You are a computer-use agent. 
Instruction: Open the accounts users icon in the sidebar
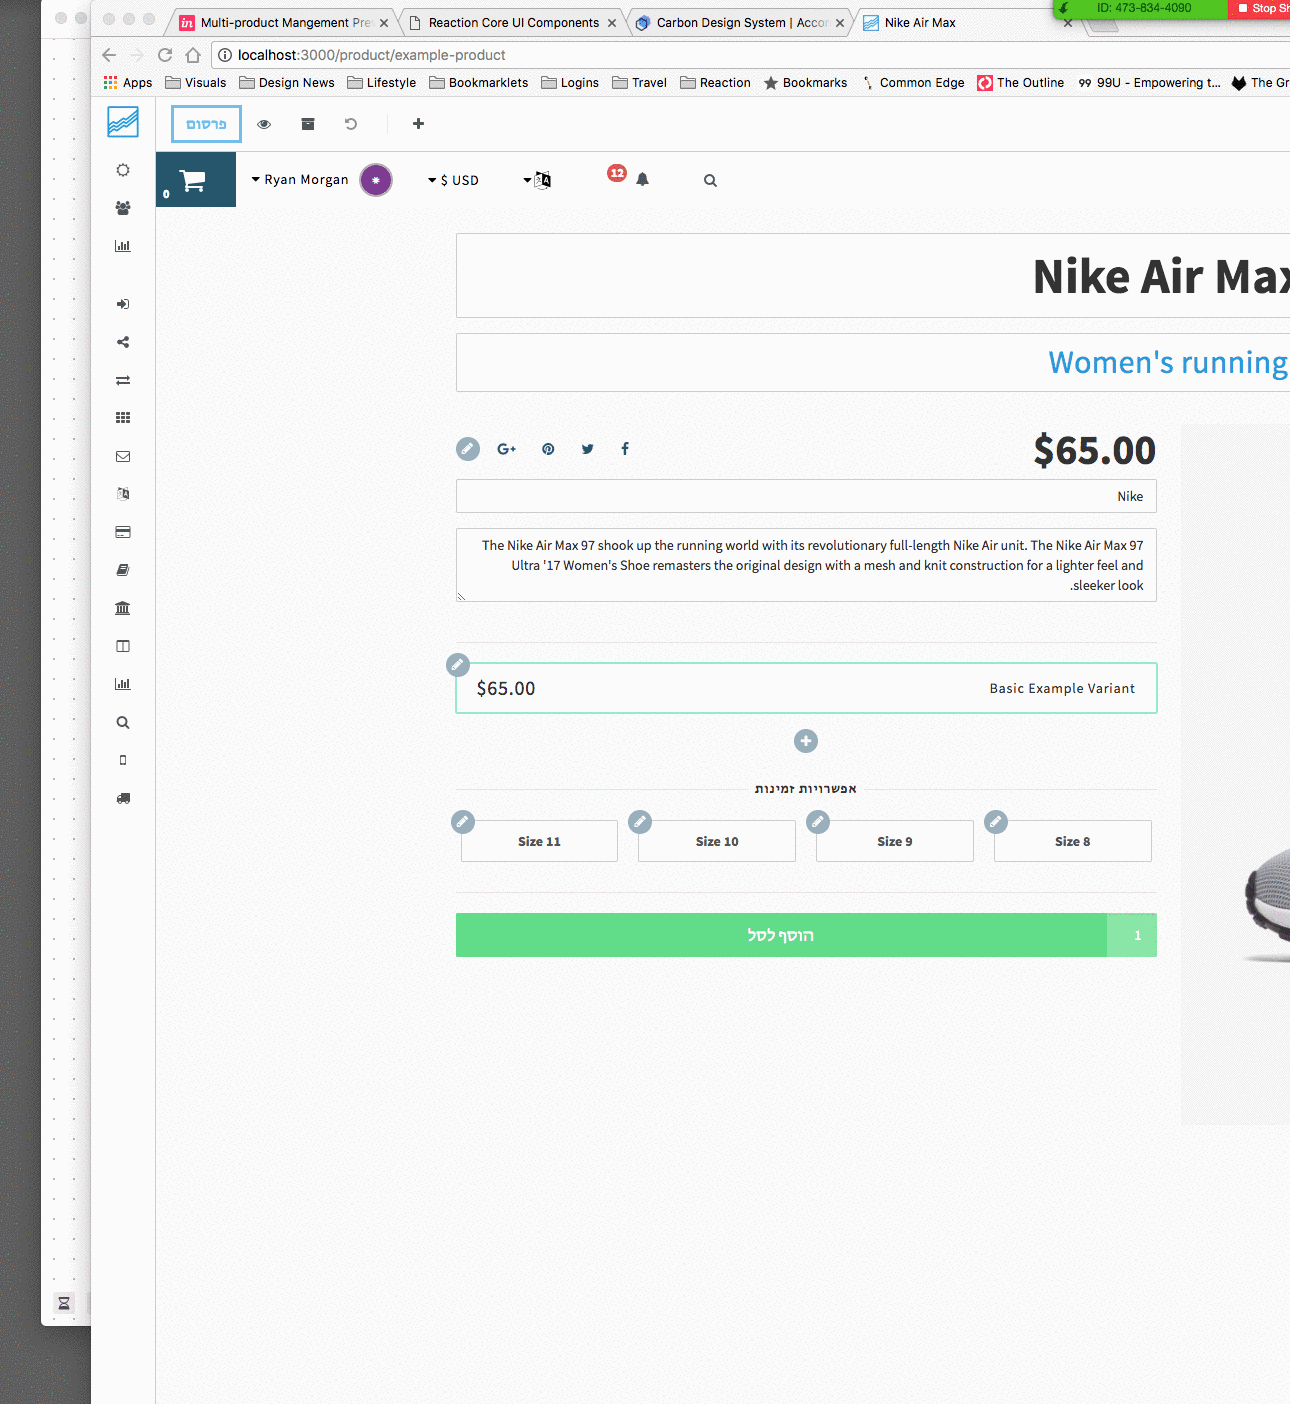[123, 208]
